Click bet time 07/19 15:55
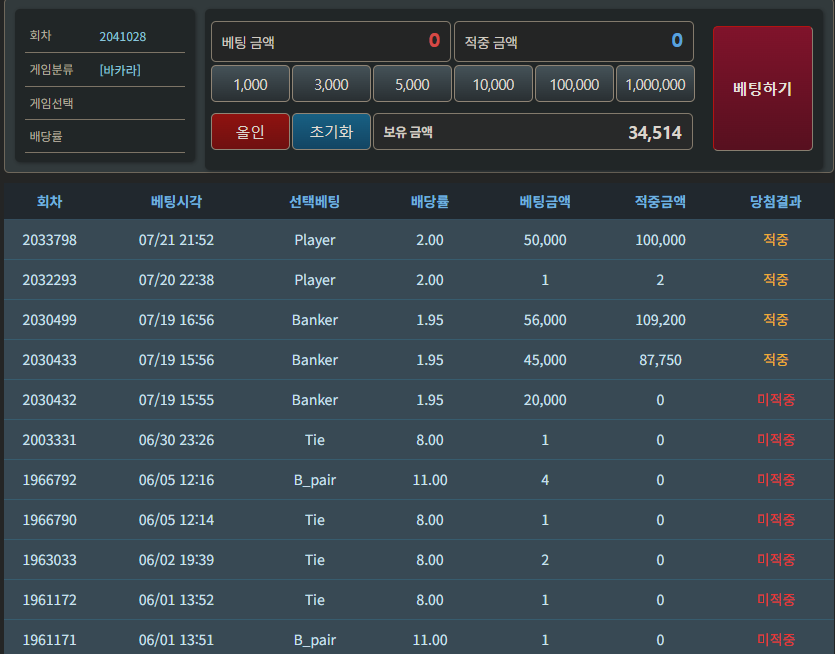 (176, 399)
